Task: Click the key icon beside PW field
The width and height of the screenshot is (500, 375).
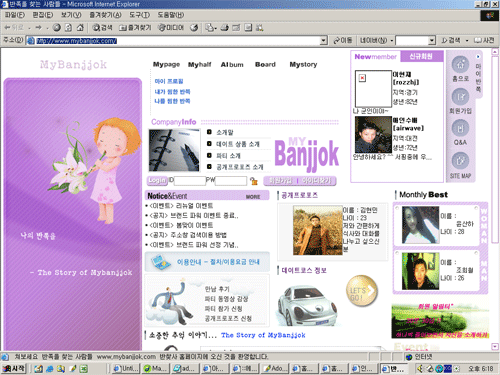Action: (254, 181)
